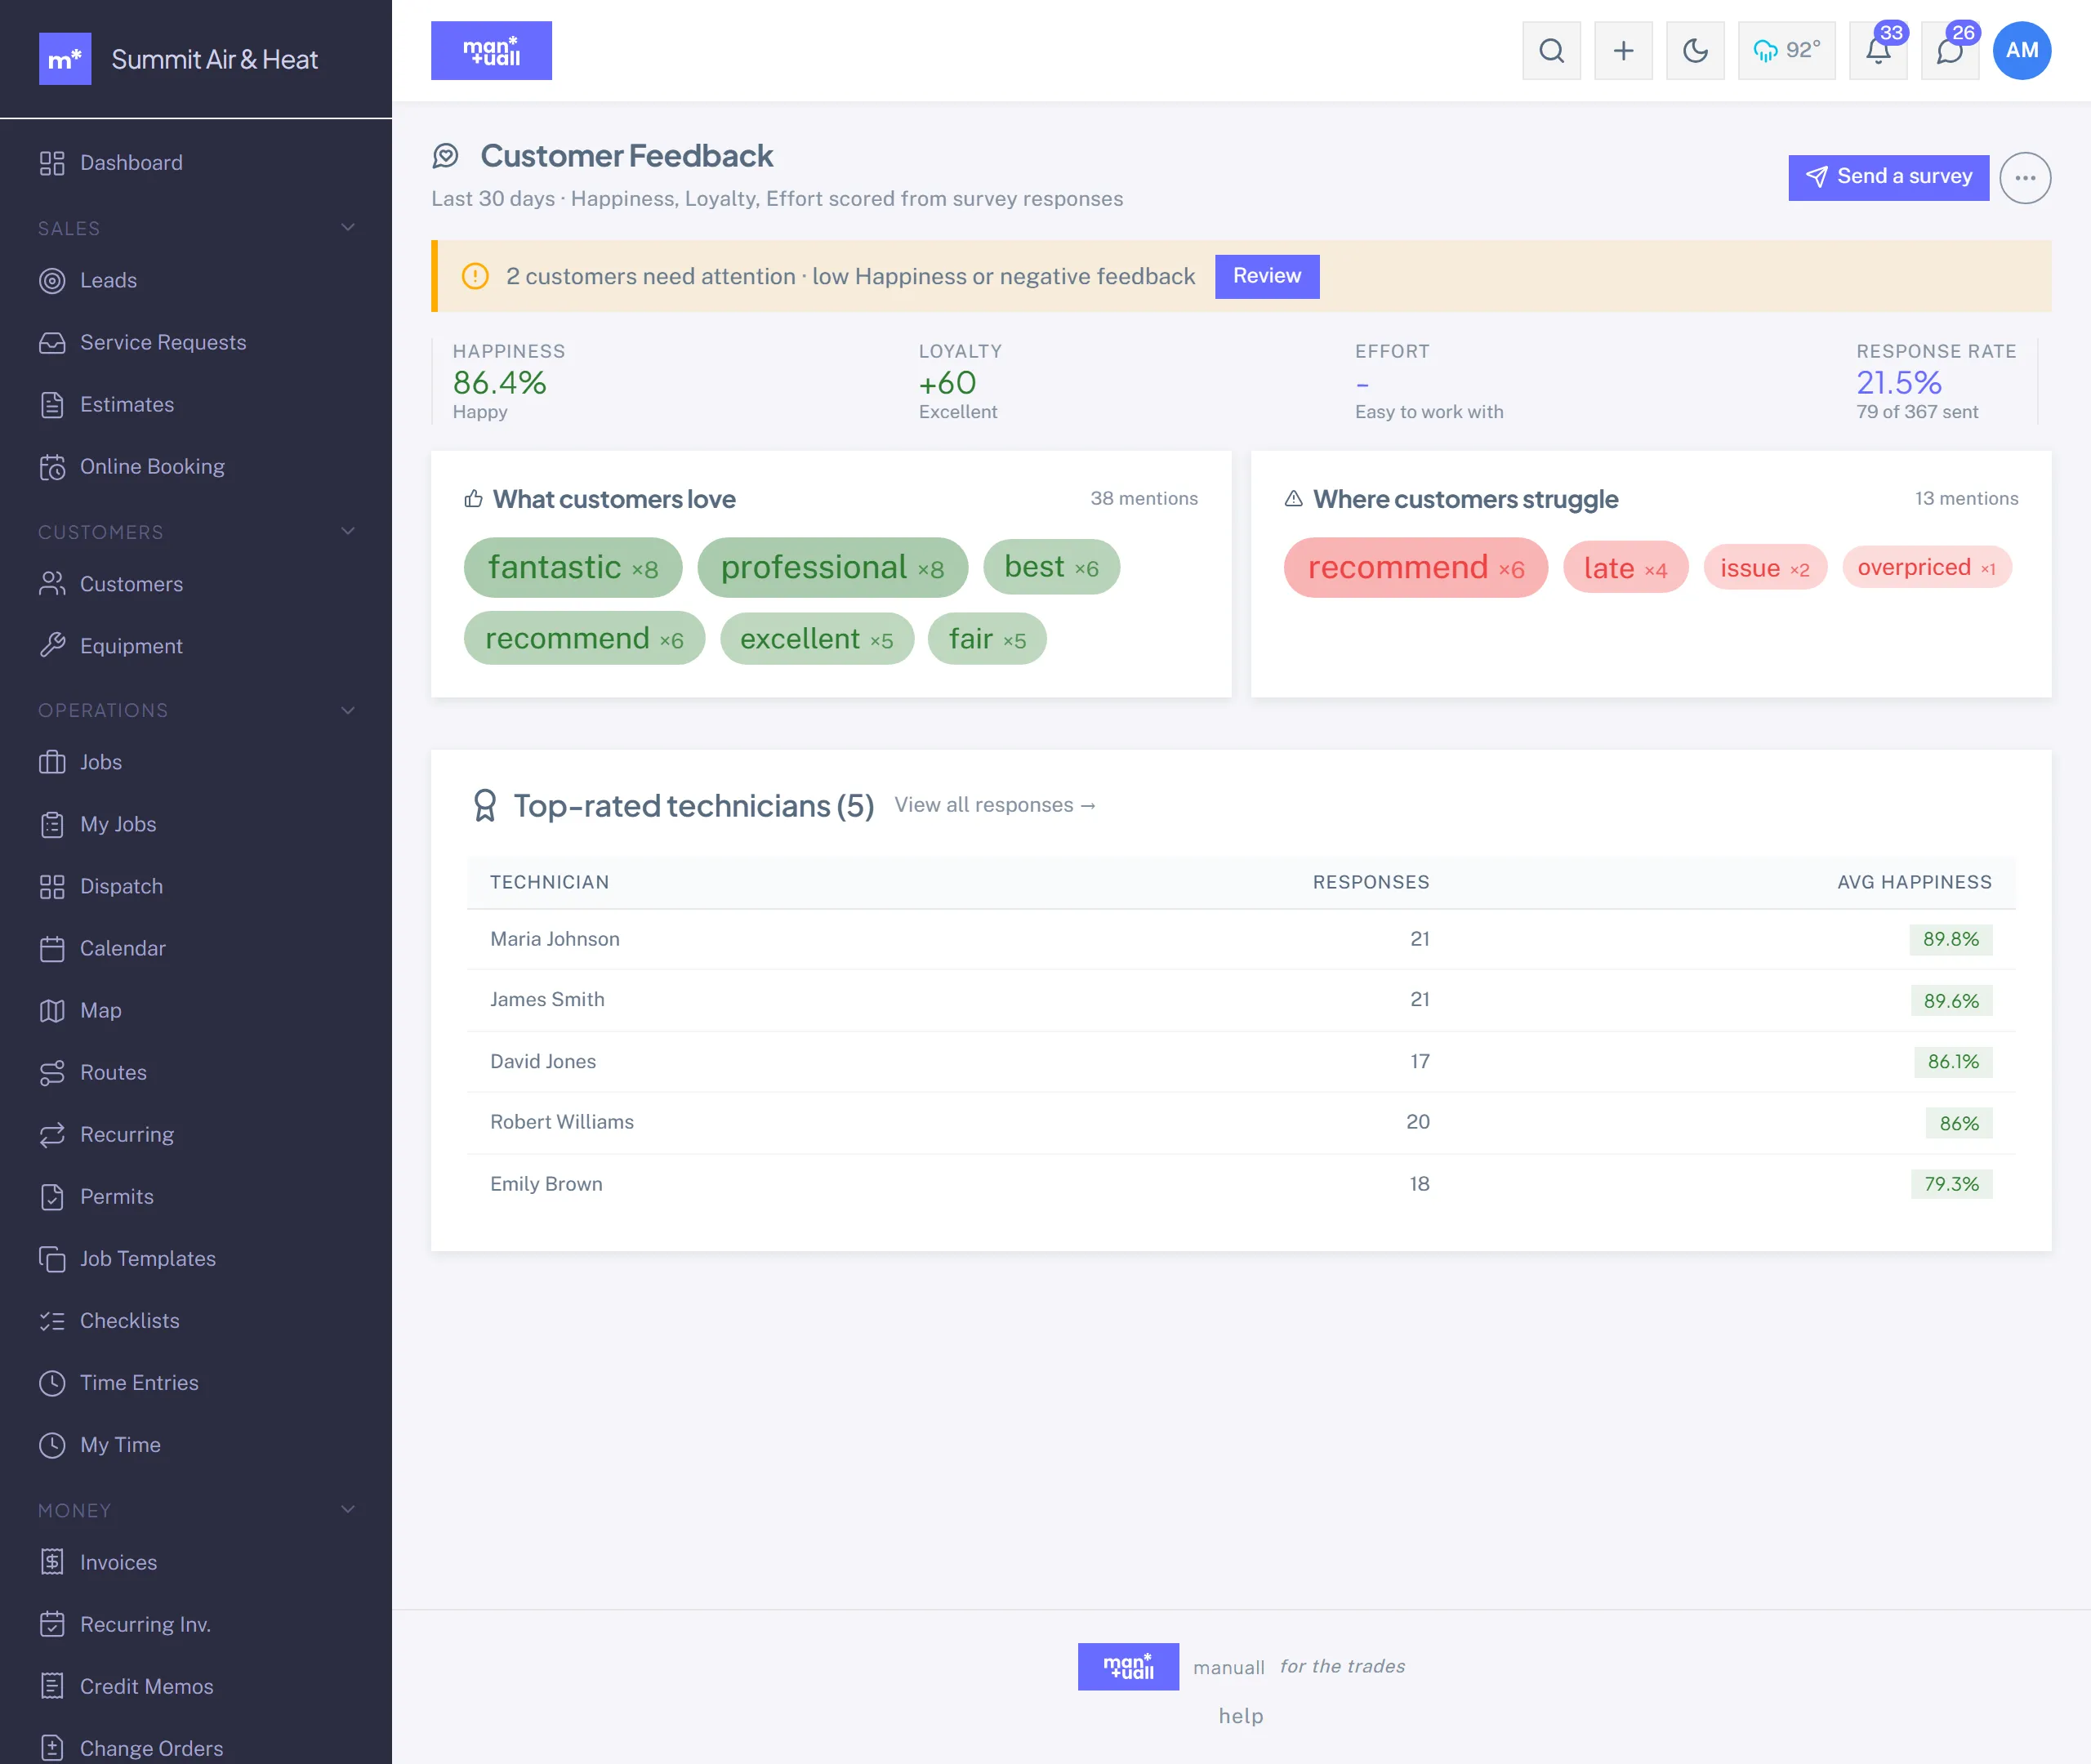Open the more options ellipsis button
The image size is (2091, 1764).
(x=2025, y=178)
